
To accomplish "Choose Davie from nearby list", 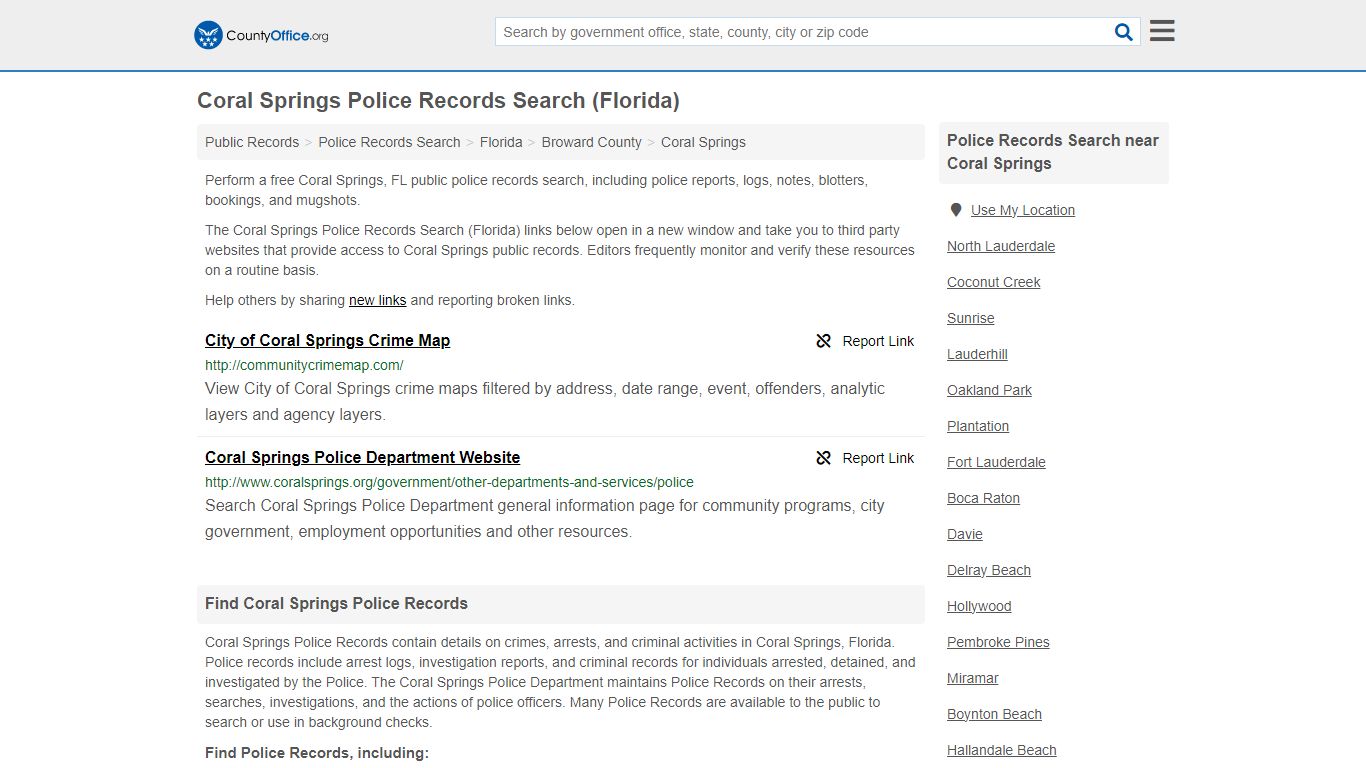I will [965, 534].
